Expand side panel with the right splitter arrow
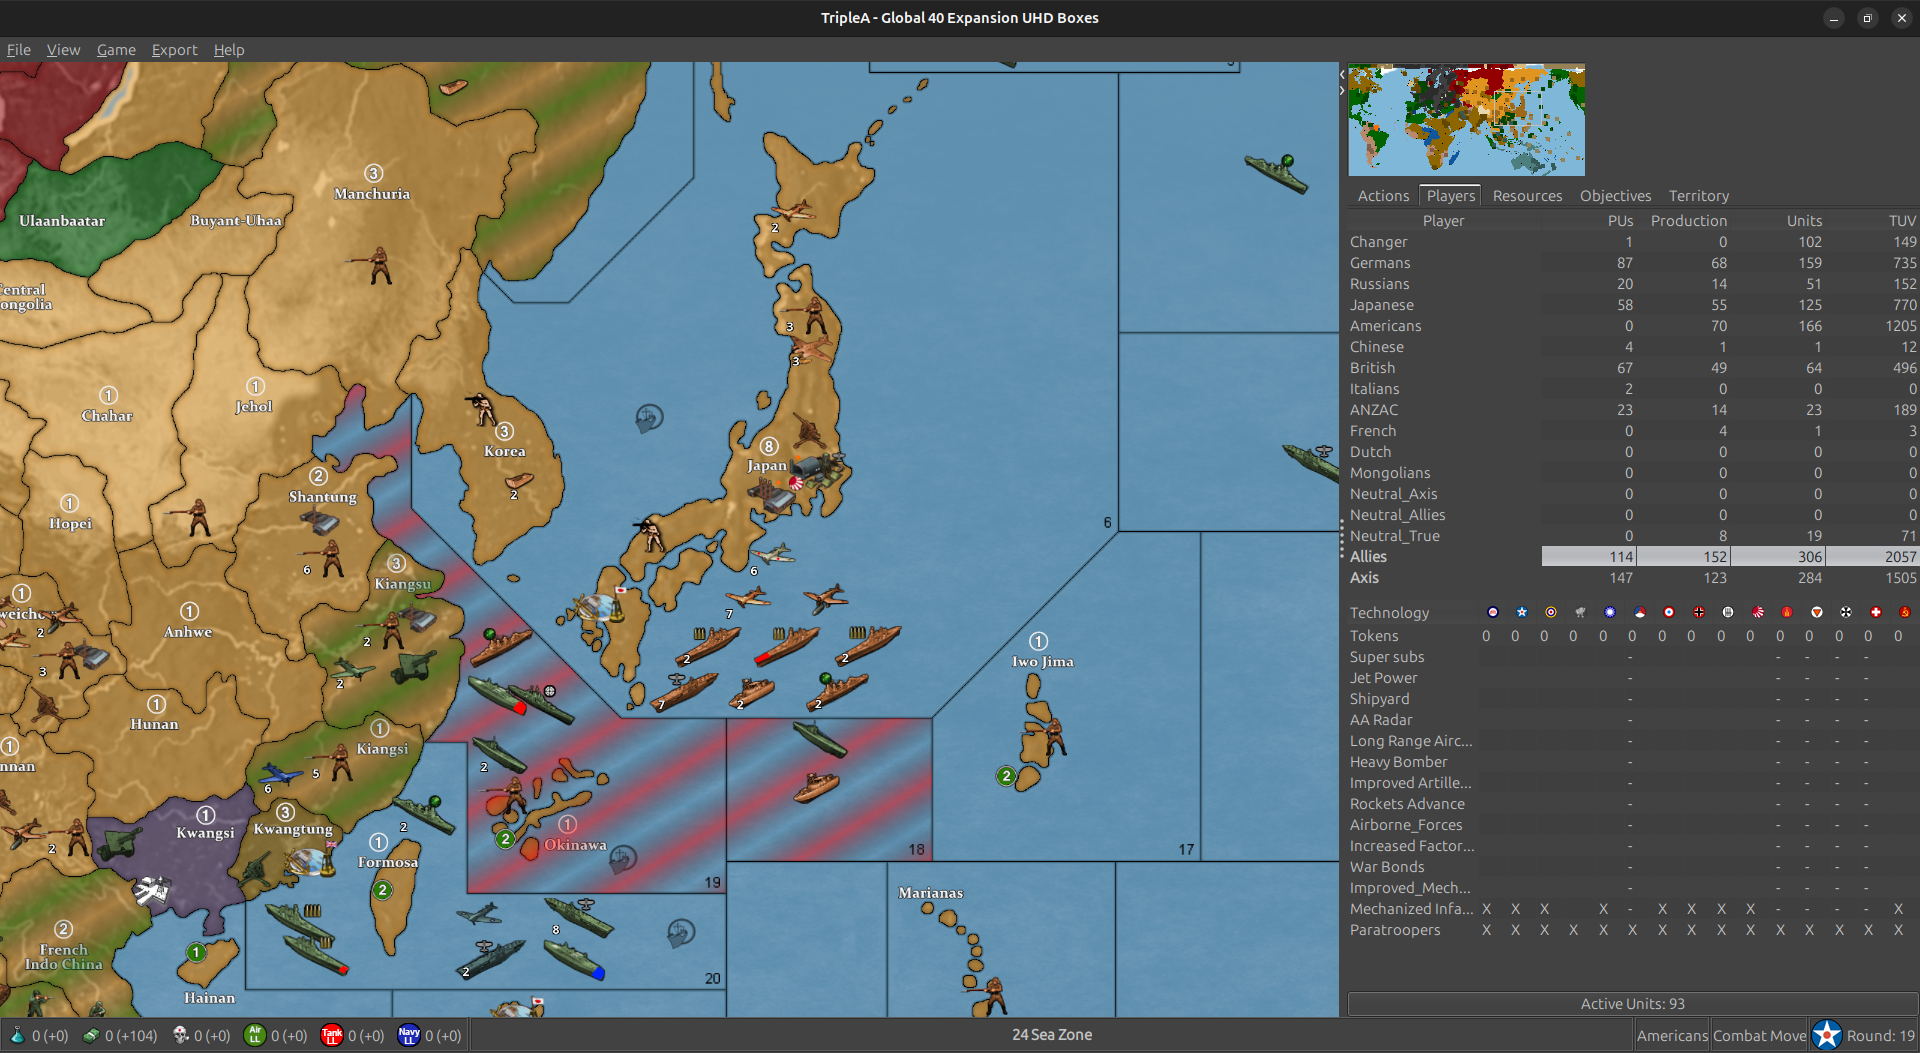 point(1342,90)
